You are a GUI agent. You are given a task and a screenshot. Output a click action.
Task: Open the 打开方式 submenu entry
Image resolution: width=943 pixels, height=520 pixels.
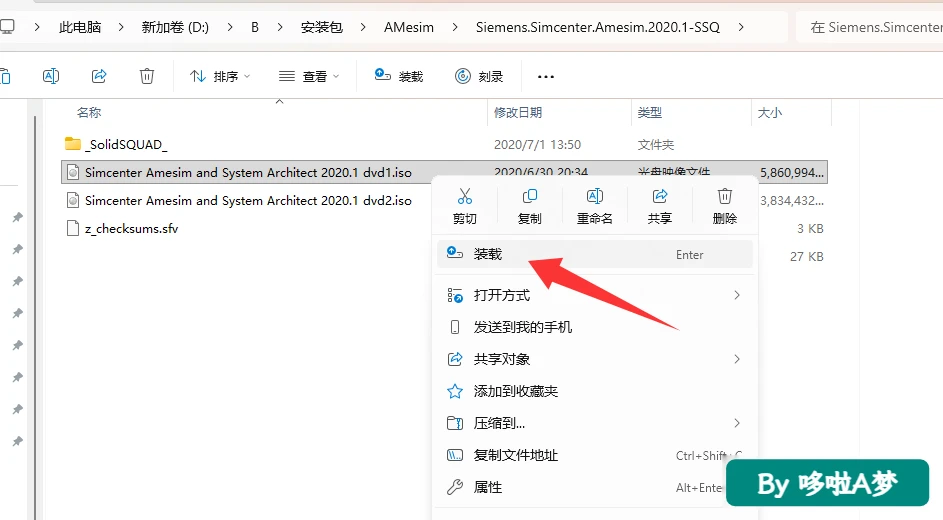point(595,295)
